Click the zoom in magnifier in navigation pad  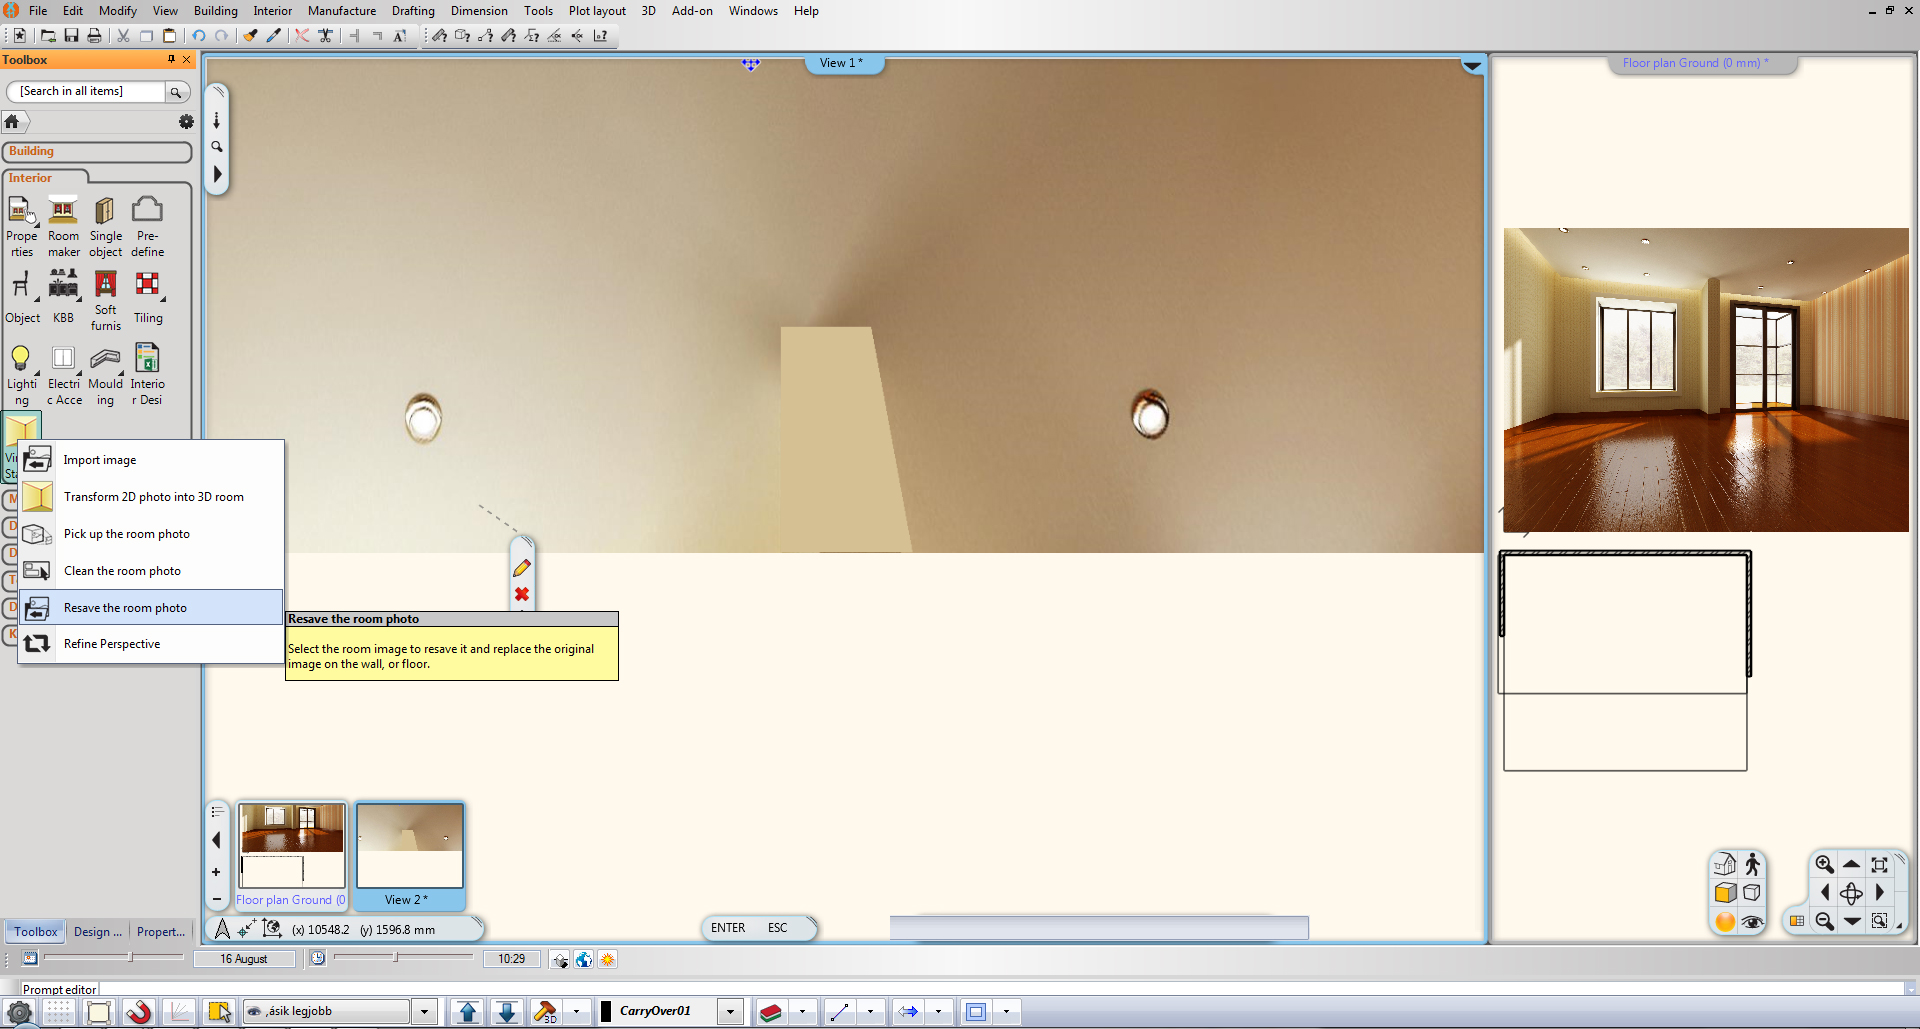[1824, 865]
